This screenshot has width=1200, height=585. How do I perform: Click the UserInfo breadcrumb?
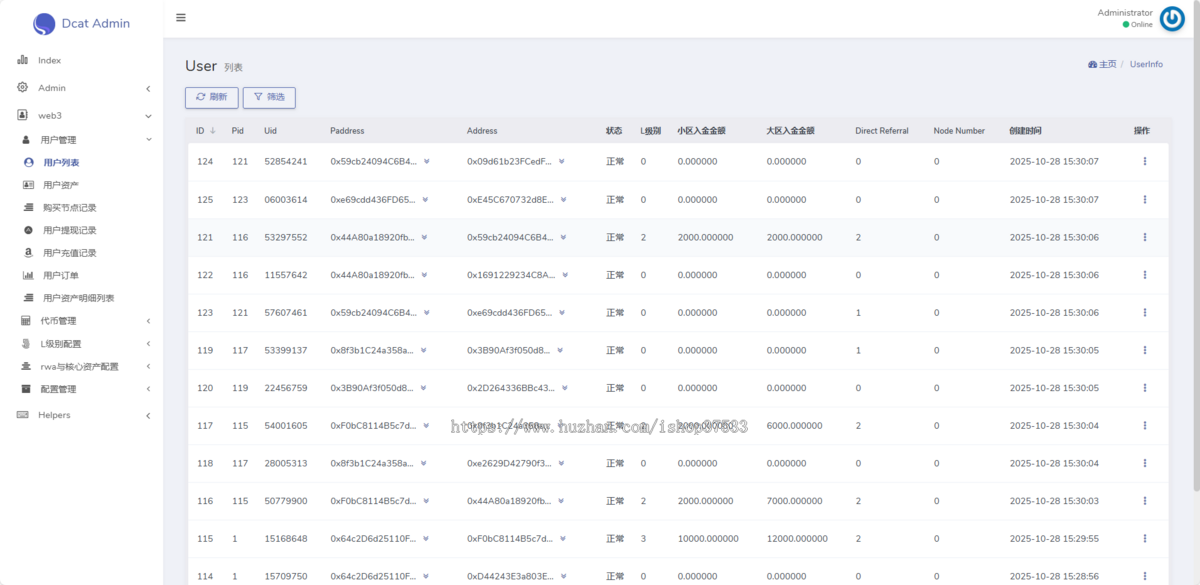click(1146, 64)
